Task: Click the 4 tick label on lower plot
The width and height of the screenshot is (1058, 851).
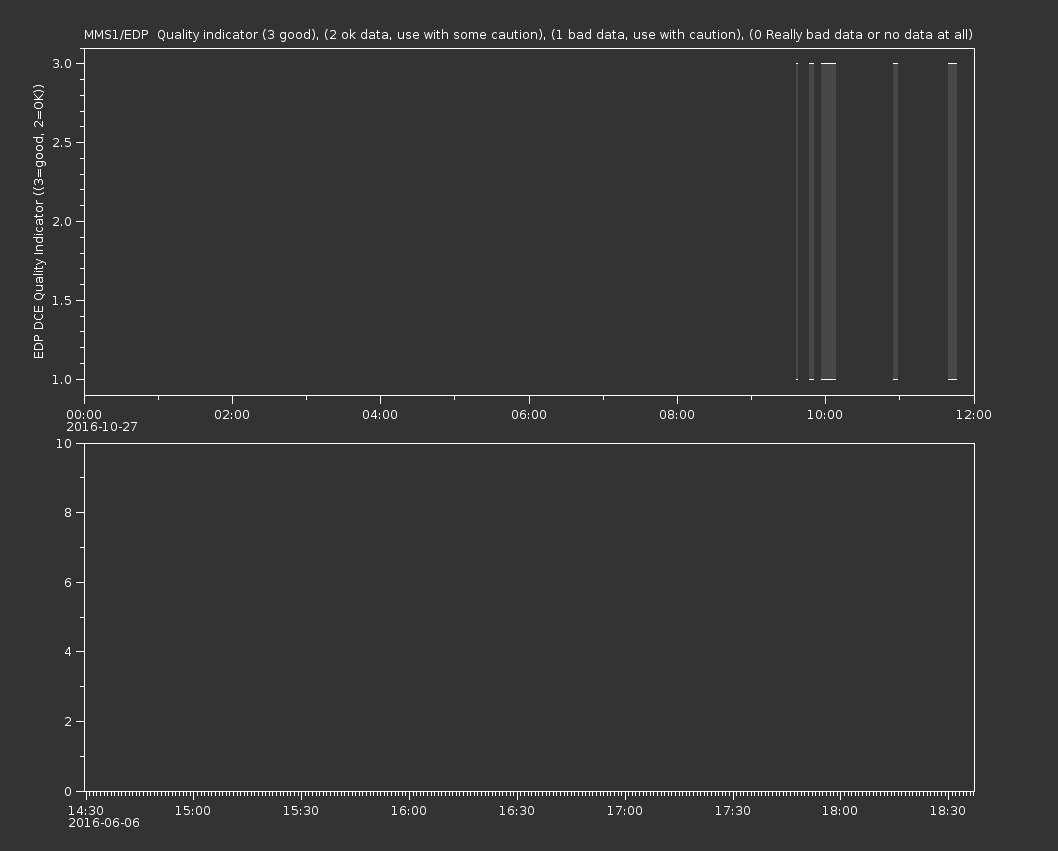Action: (68, 652)
